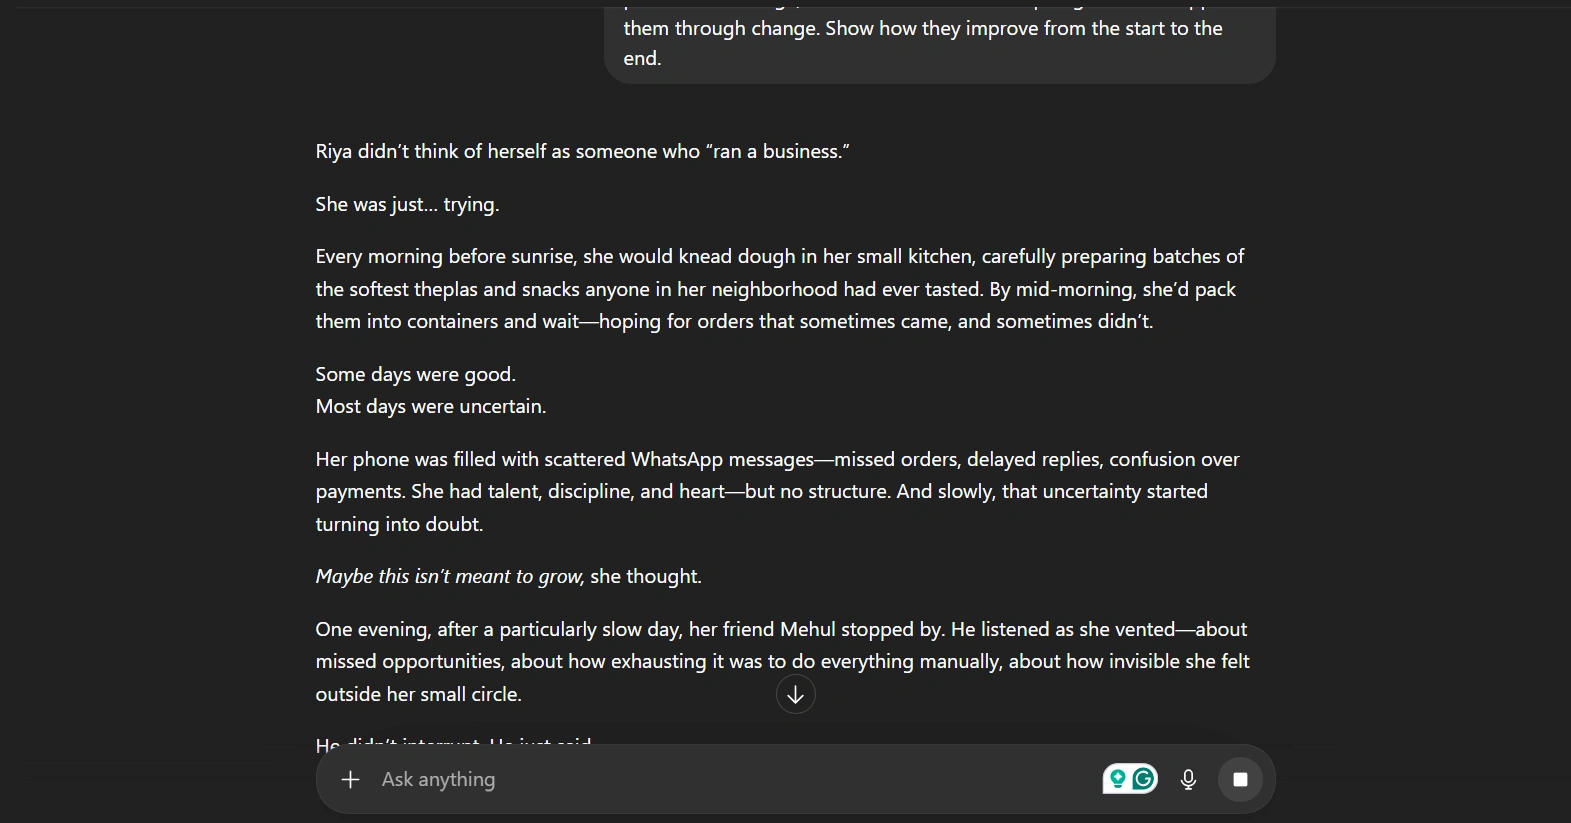Click the line 'She was just... trying.'

tap(407, 205)
